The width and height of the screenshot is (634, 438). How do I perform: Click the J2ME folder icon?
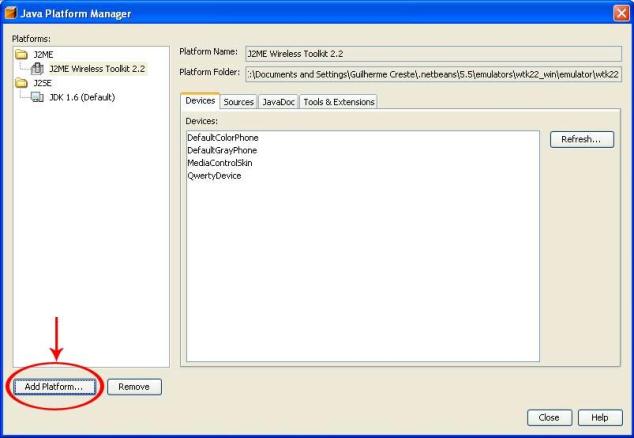pos(21,53)
